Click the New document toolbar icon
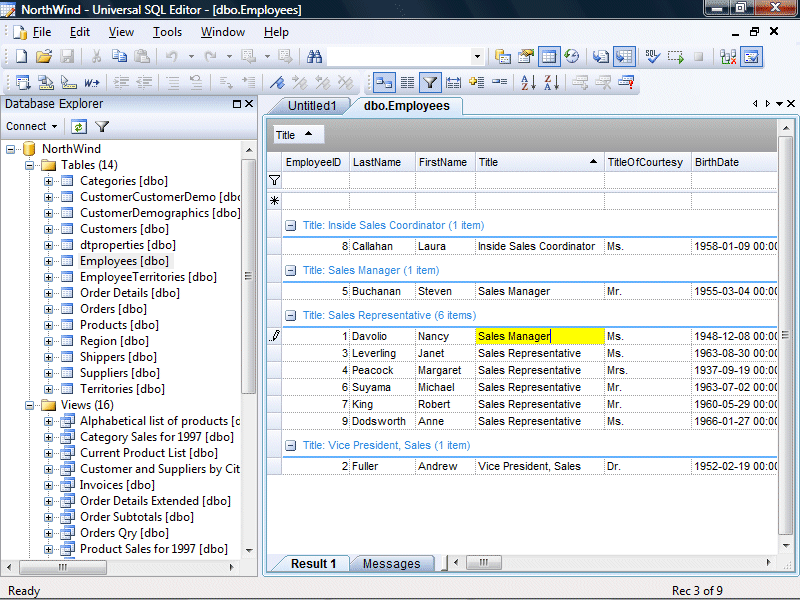 [x=21, y=57]
